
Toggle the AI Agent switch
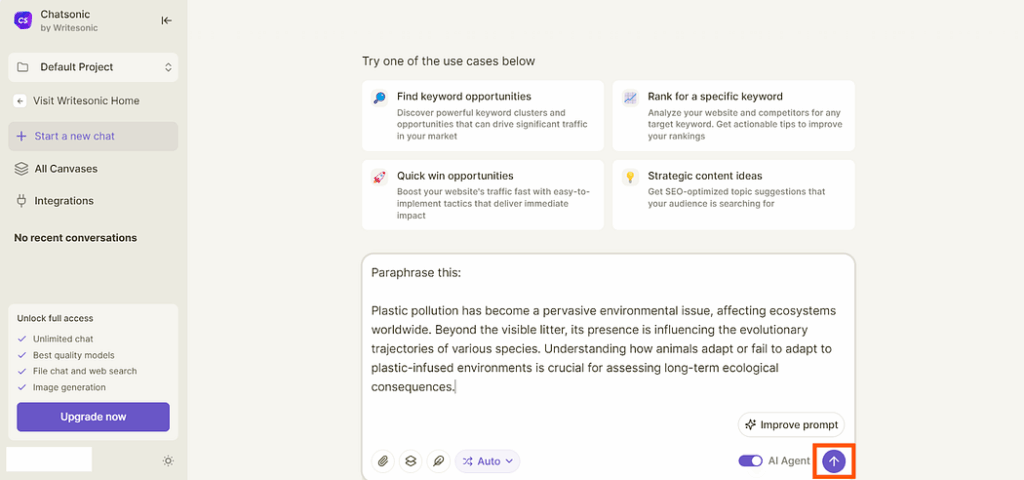[x=750, y=461]
